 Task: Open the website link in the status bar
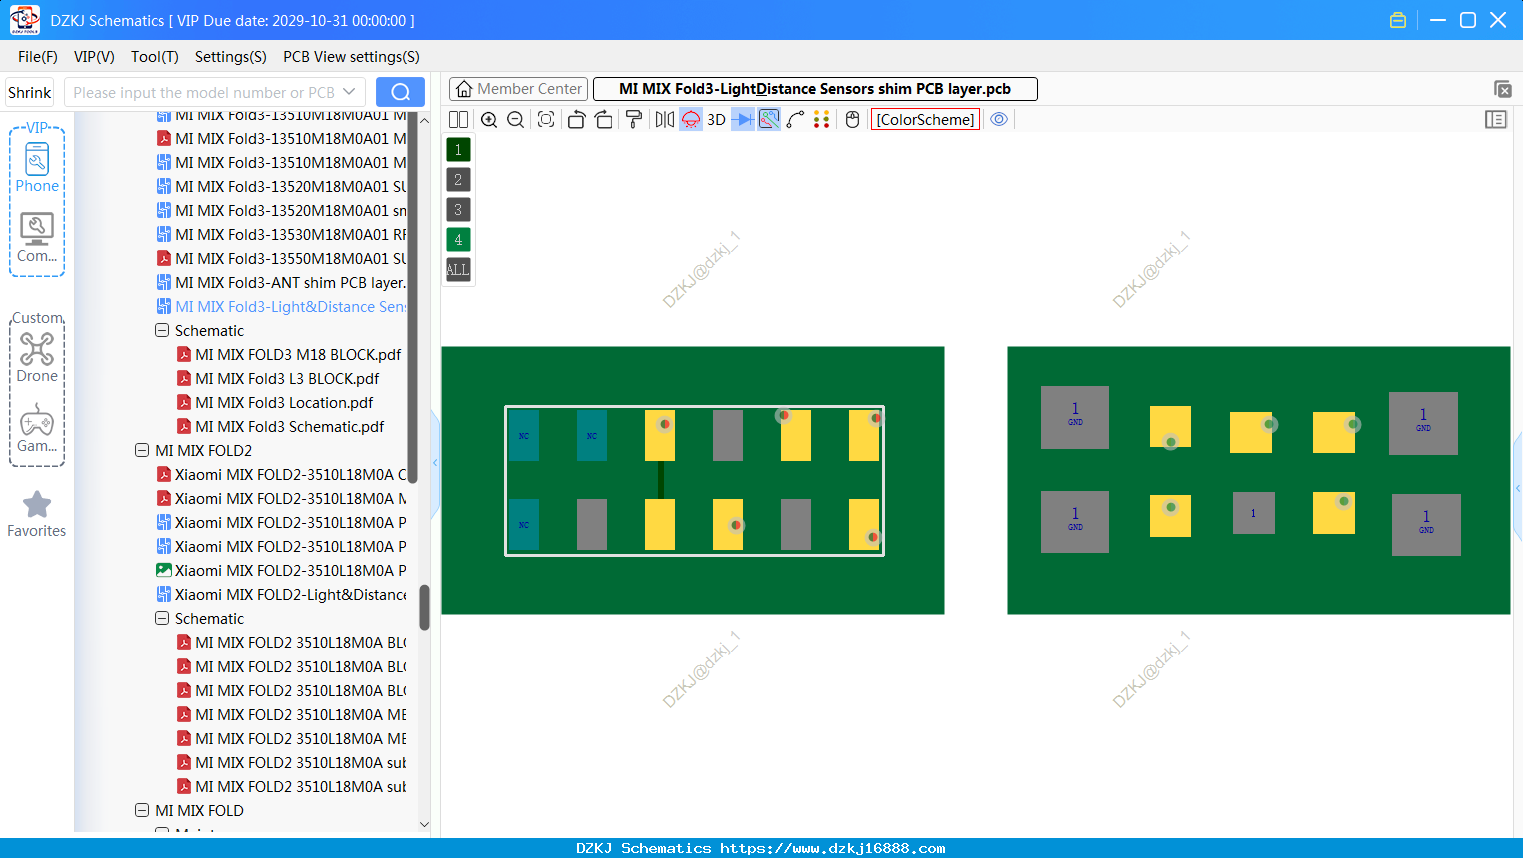point(832,848)
